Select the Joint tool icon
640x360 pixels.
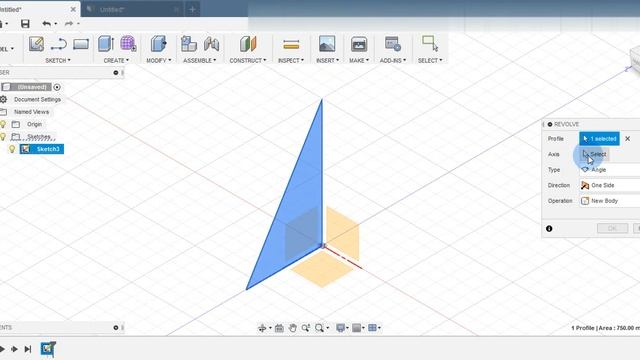tap(211, 44)
